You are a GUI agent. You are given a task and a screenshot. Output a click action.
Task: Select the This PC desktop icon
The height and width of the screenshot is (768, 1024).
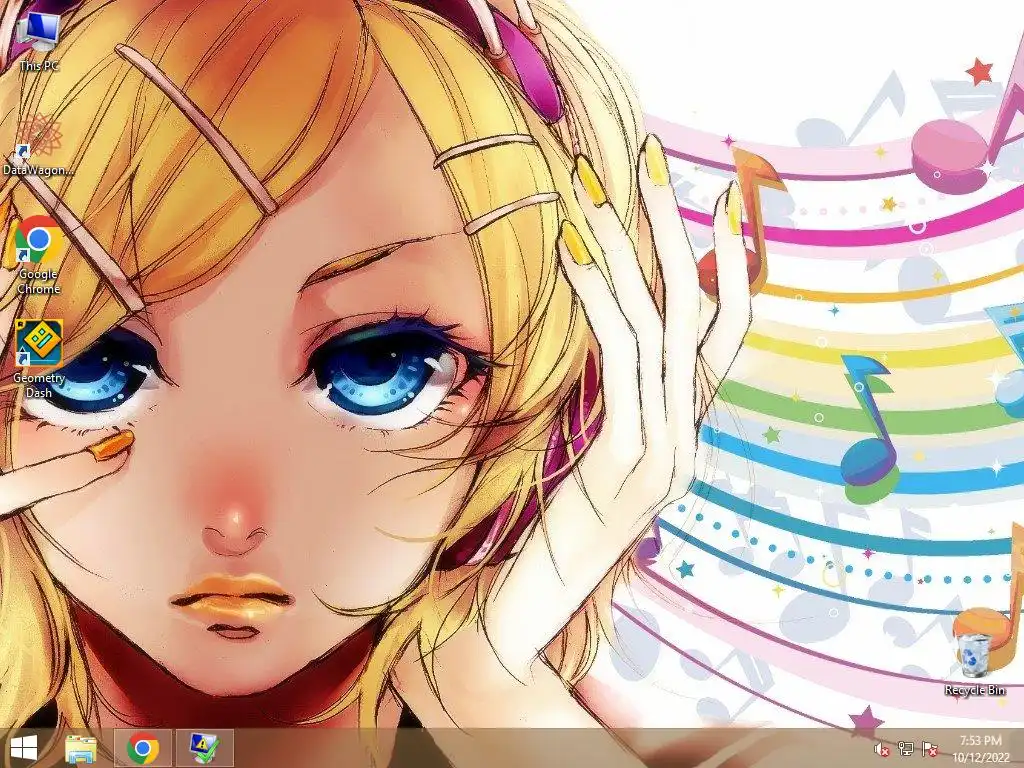pyautogui.click(x=39, y=40)
